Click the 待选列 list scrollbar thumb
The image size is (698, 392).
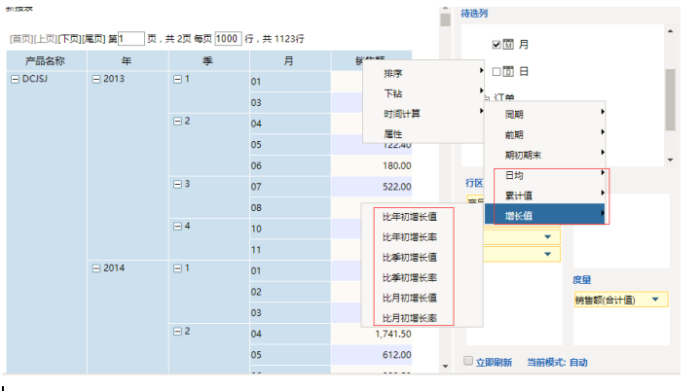(670, 100)
